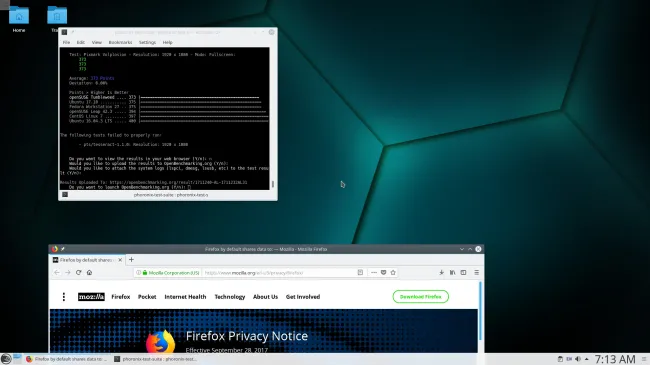Open the page's vertical three-dot menu
650x365 pixels.
(63, 297)
